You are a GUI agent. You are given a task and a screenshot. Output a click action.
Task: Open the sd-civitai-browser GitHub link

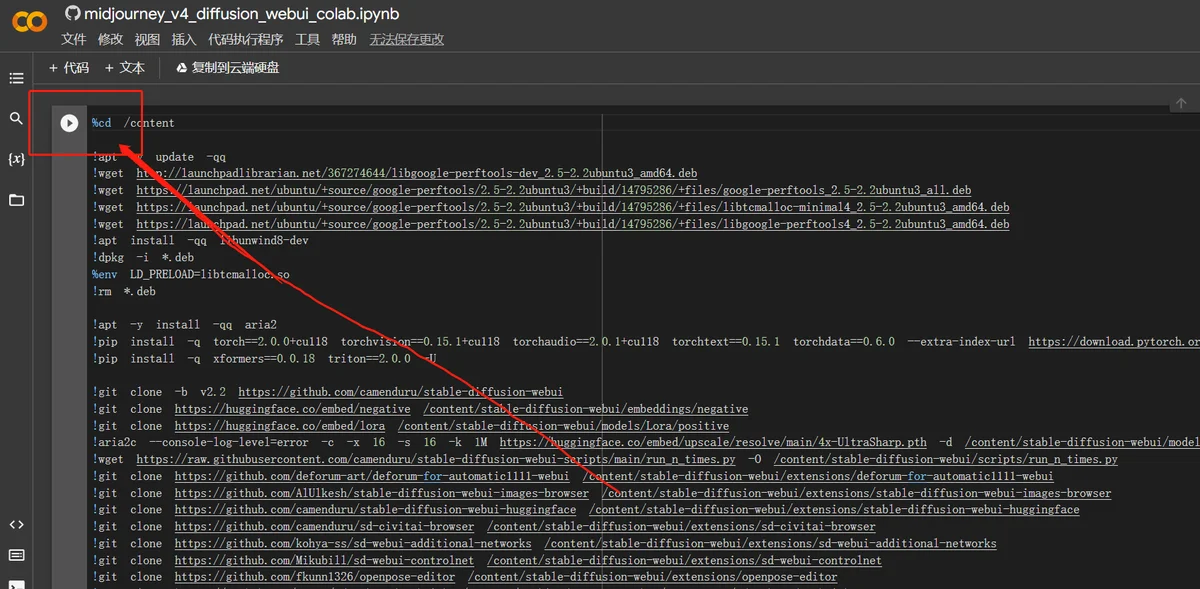[325, 526]
